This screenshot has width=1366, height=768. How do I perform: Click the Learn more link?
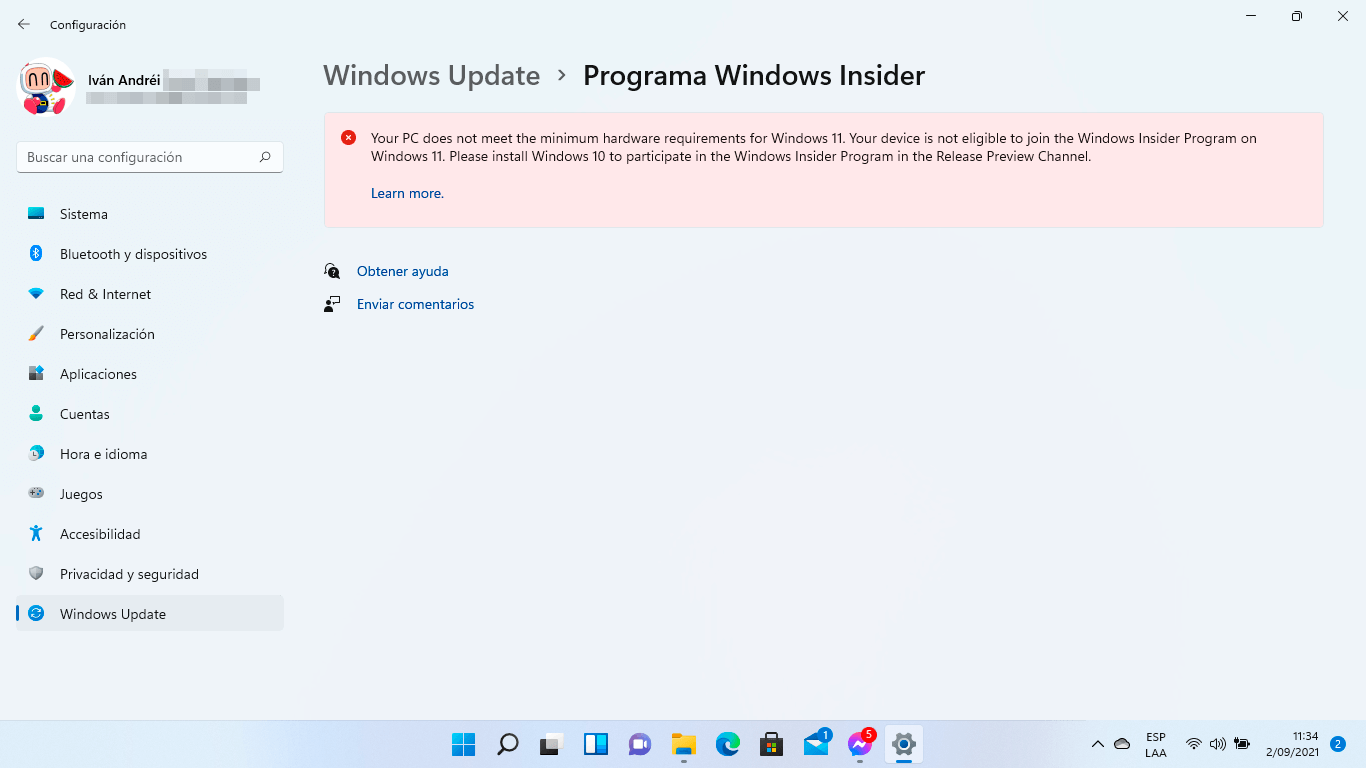tap(407, 193)
